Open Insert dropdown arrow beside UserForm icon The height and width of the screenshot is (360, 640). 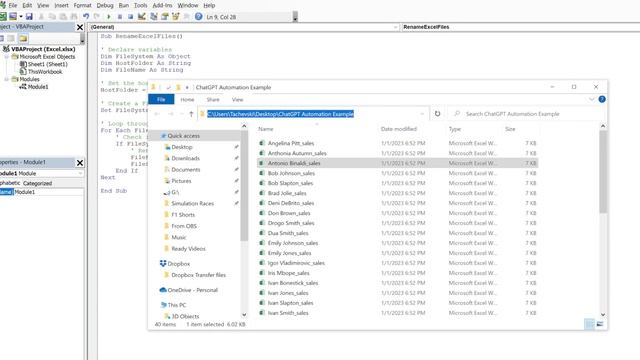point(20,17)
